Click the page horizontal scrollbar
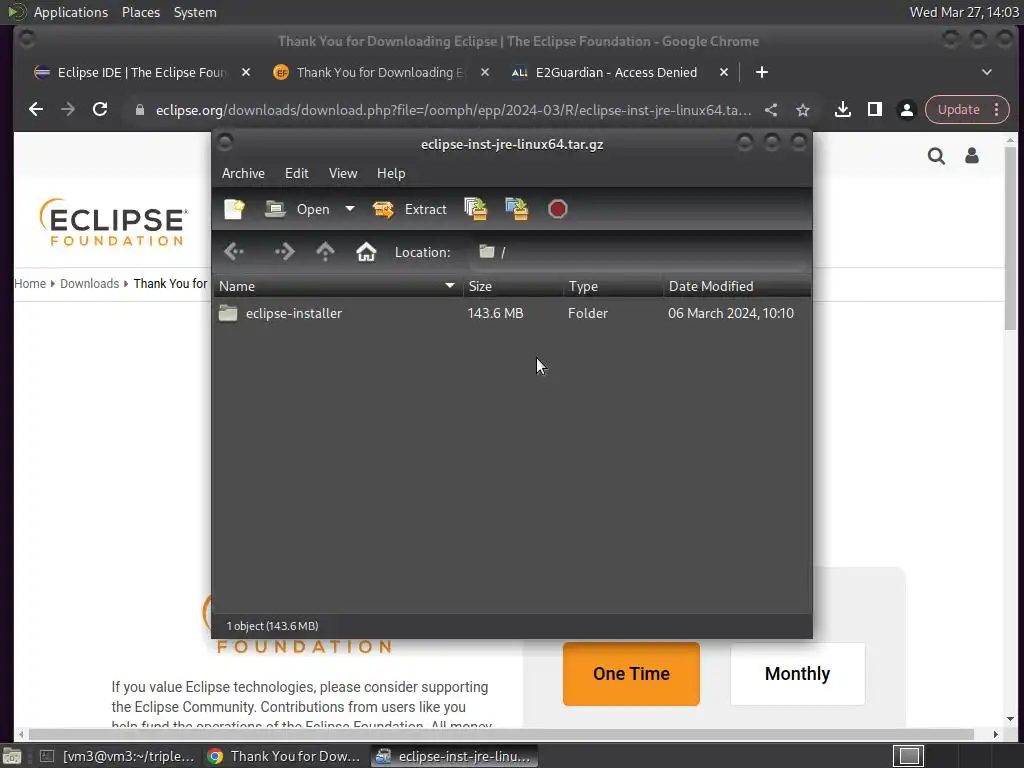This screenshot has height=768, width=1024. [501, 734]
